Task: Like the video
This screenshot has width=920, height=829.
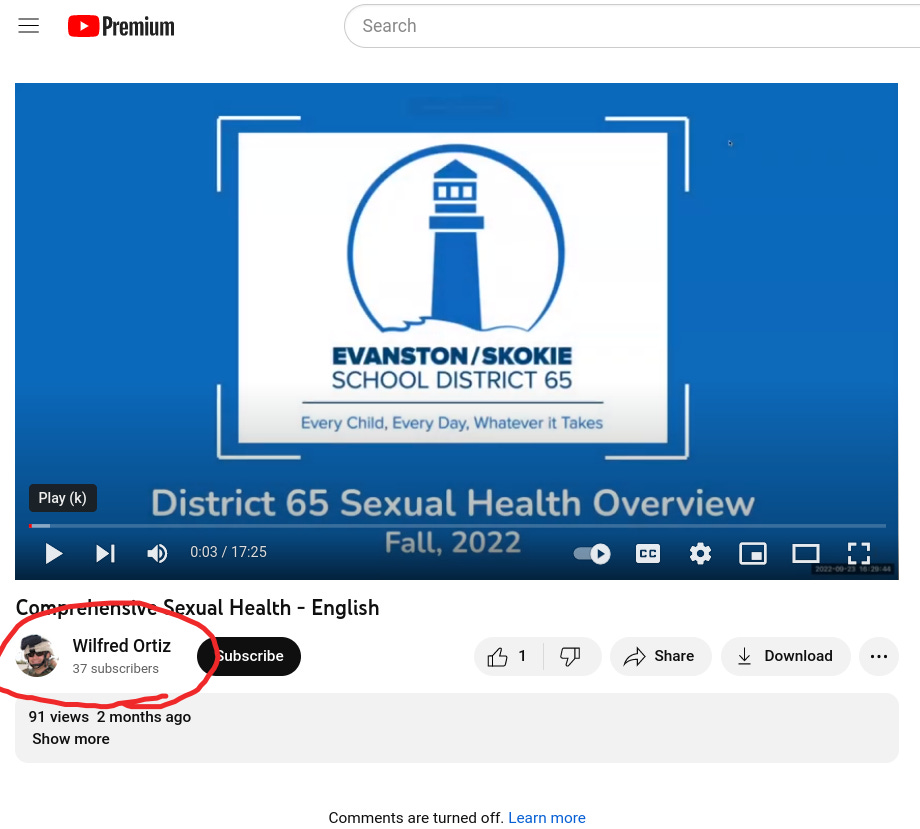Action: [x=508, y=656]
